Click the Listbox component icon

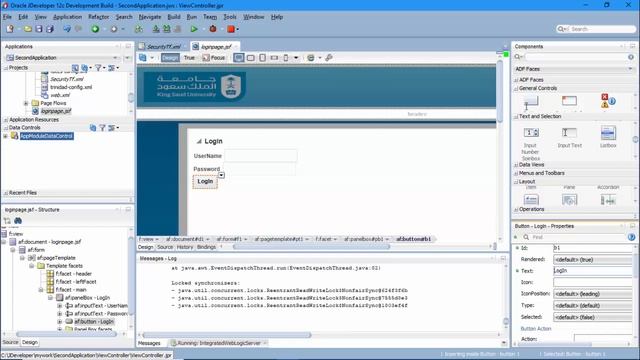(608, 133)
